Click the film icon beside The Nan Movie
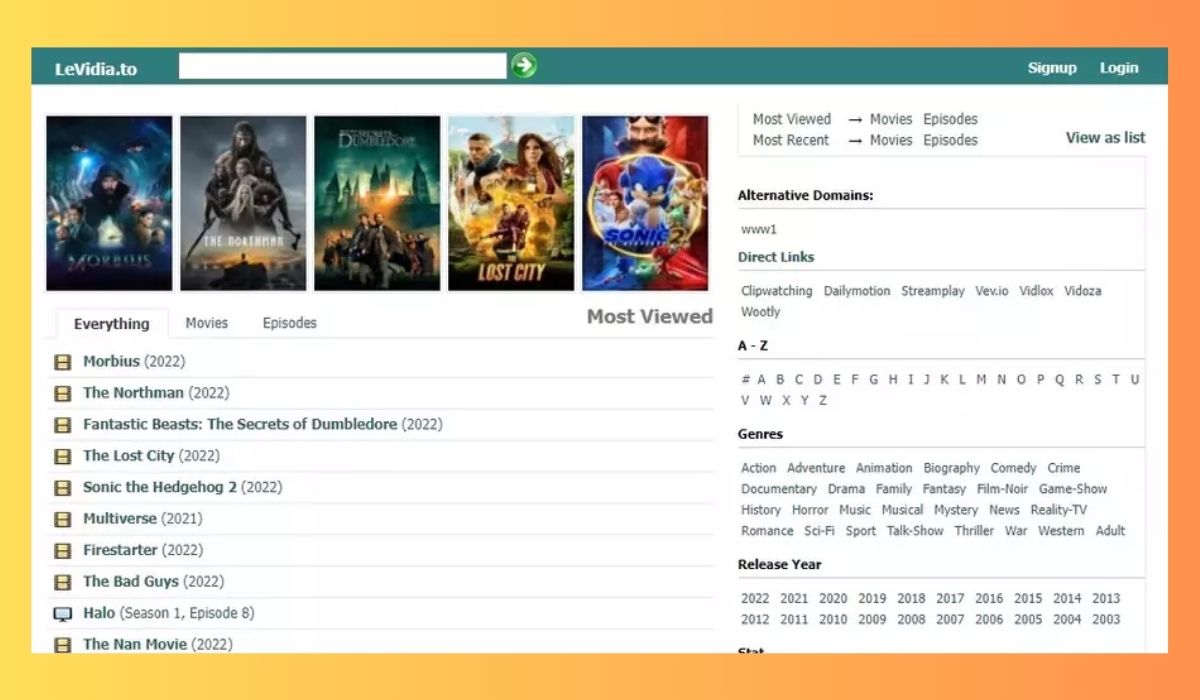The image size is (1200, 700). tap(62, 645)
